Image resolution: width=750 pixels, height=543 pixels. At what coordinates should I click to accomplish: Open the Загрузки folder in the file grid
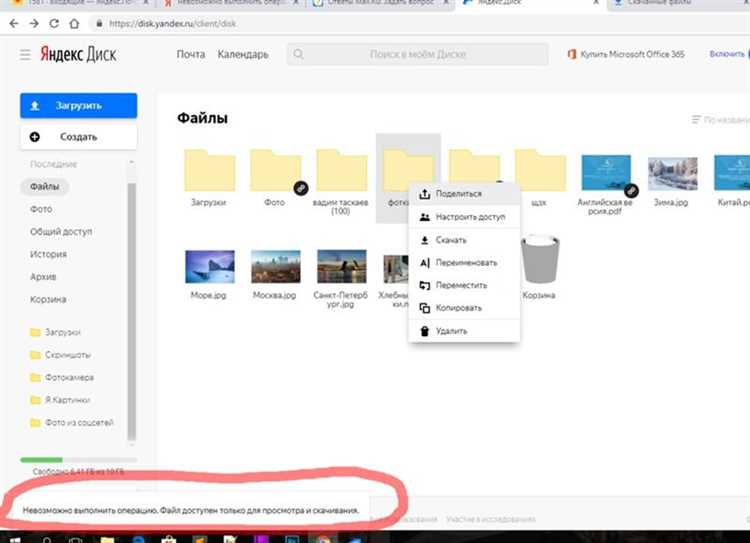click(x=209, y=171)
